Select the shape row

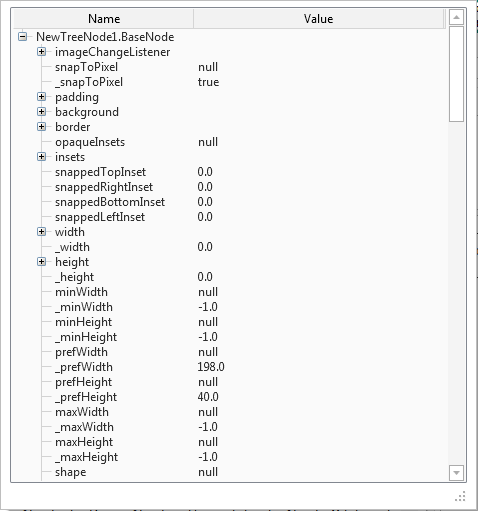coord(230,472)
